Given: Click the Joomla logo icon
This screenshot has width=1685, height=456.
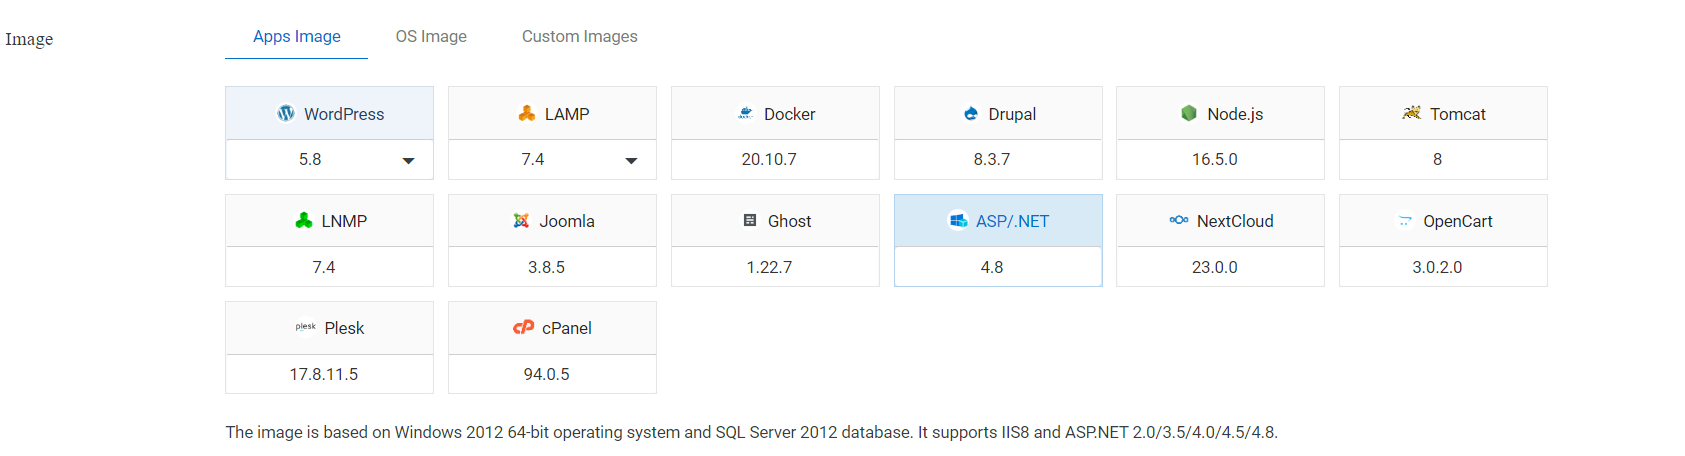Looking at the screenshot, I should pyautogui.click(x=521, y=220).
